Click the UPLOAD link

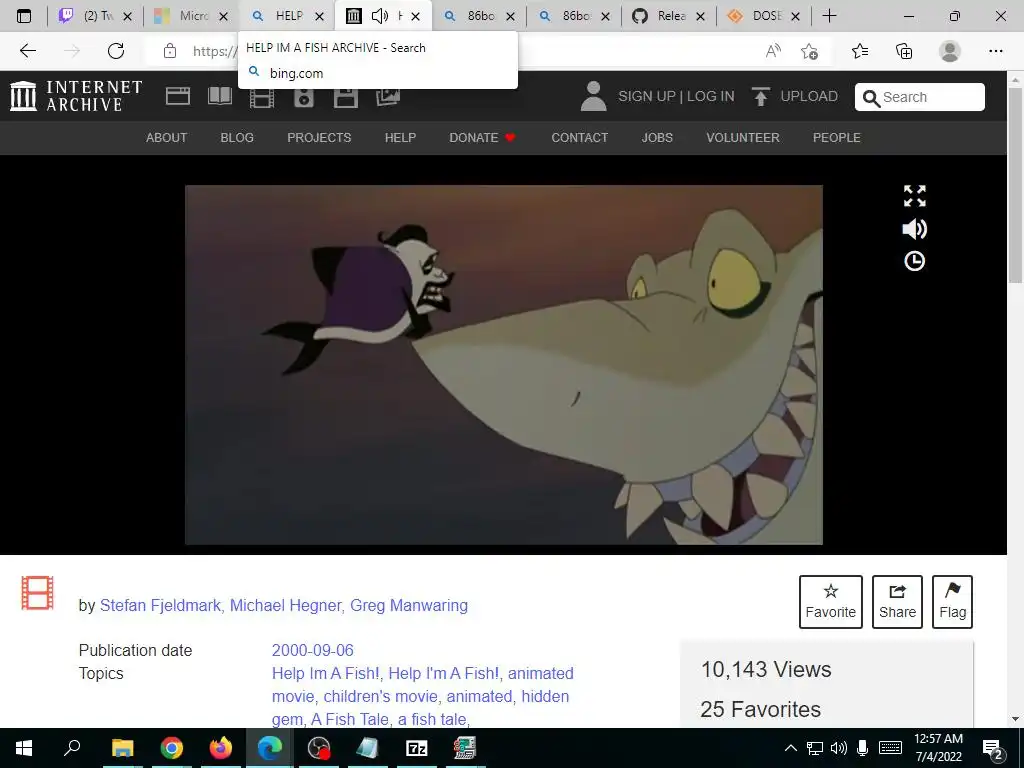pos(809,97)
